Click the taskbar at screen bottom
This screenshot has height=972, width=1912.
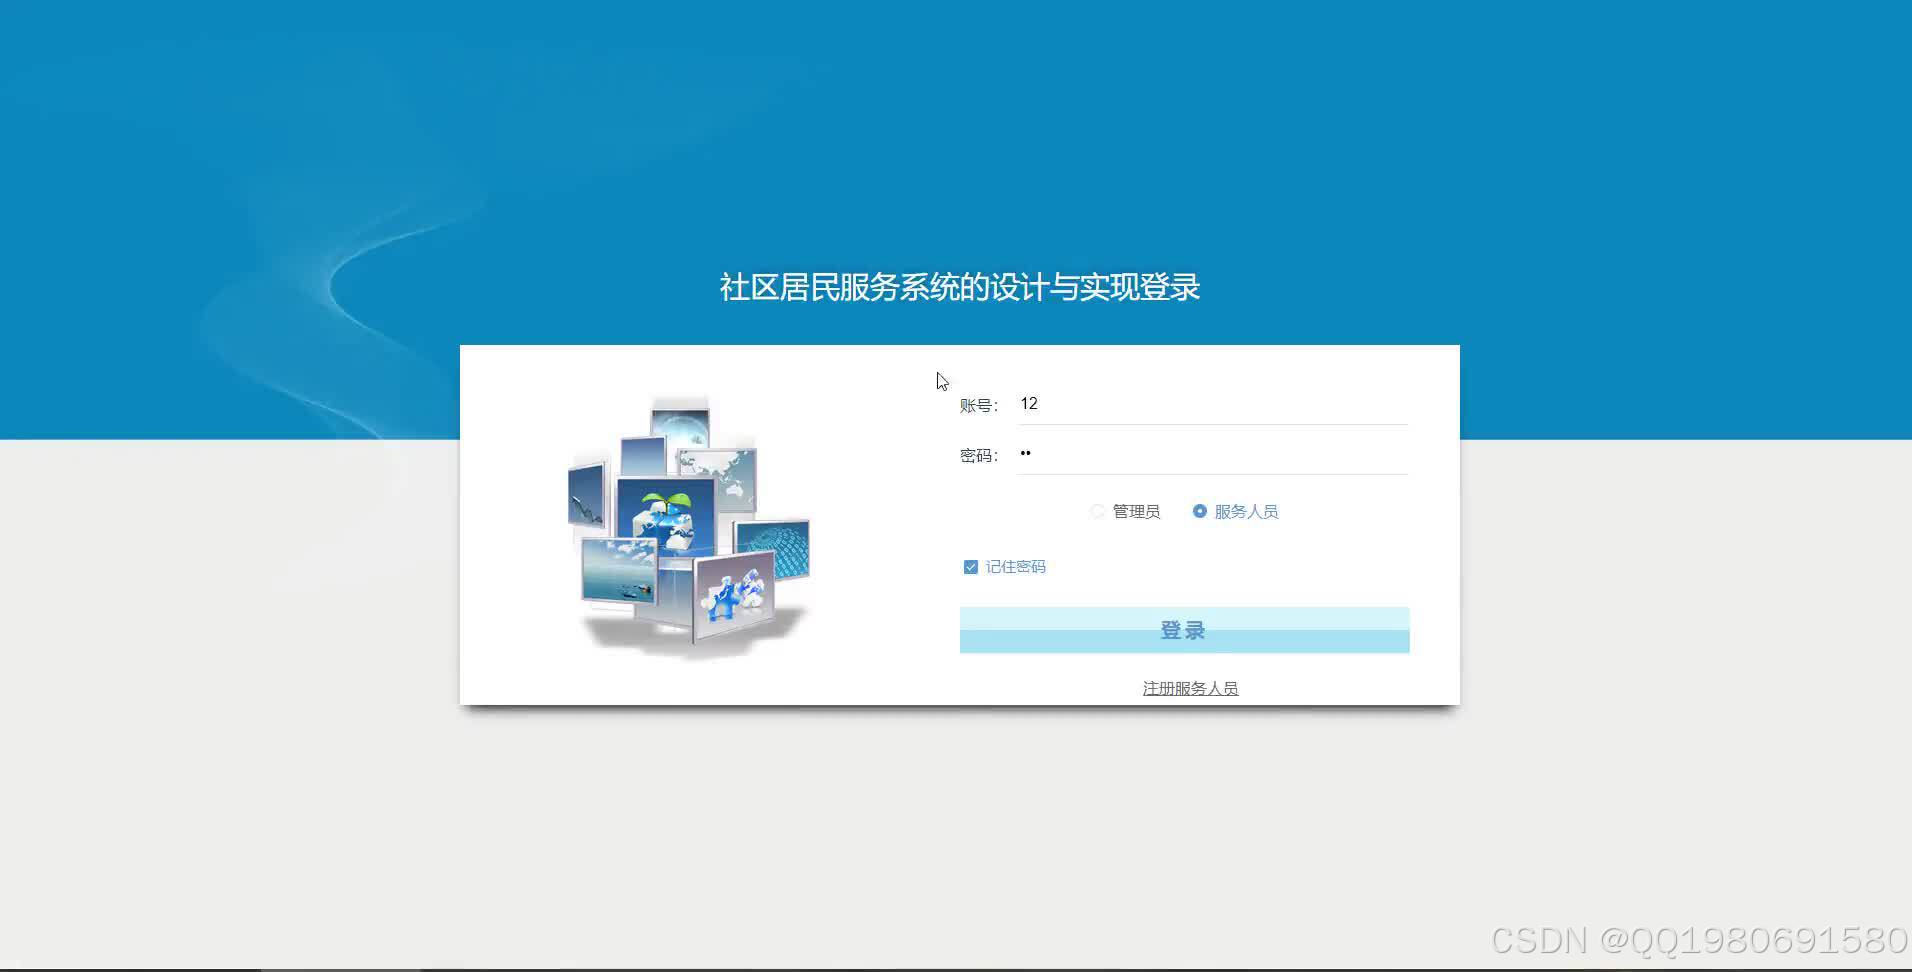point(956,966)
